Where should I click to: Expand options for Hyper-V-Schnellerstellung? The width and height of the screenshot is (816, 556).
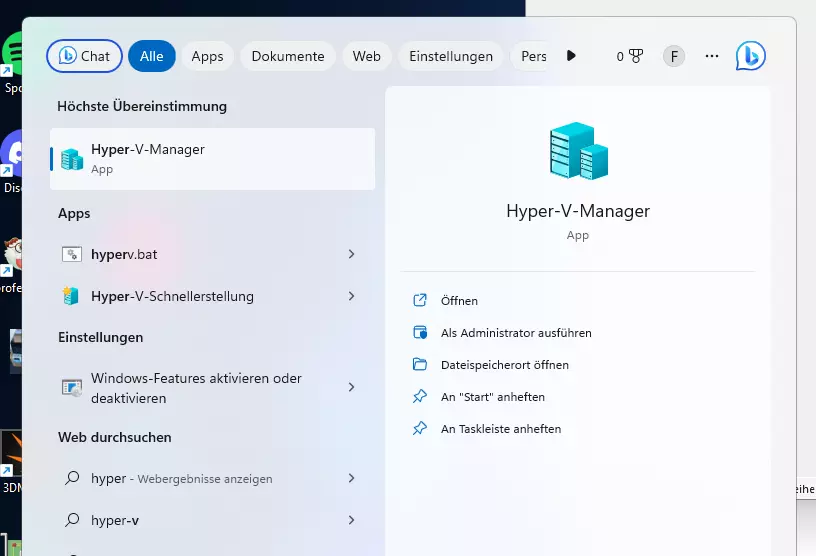tap(351, 297)
